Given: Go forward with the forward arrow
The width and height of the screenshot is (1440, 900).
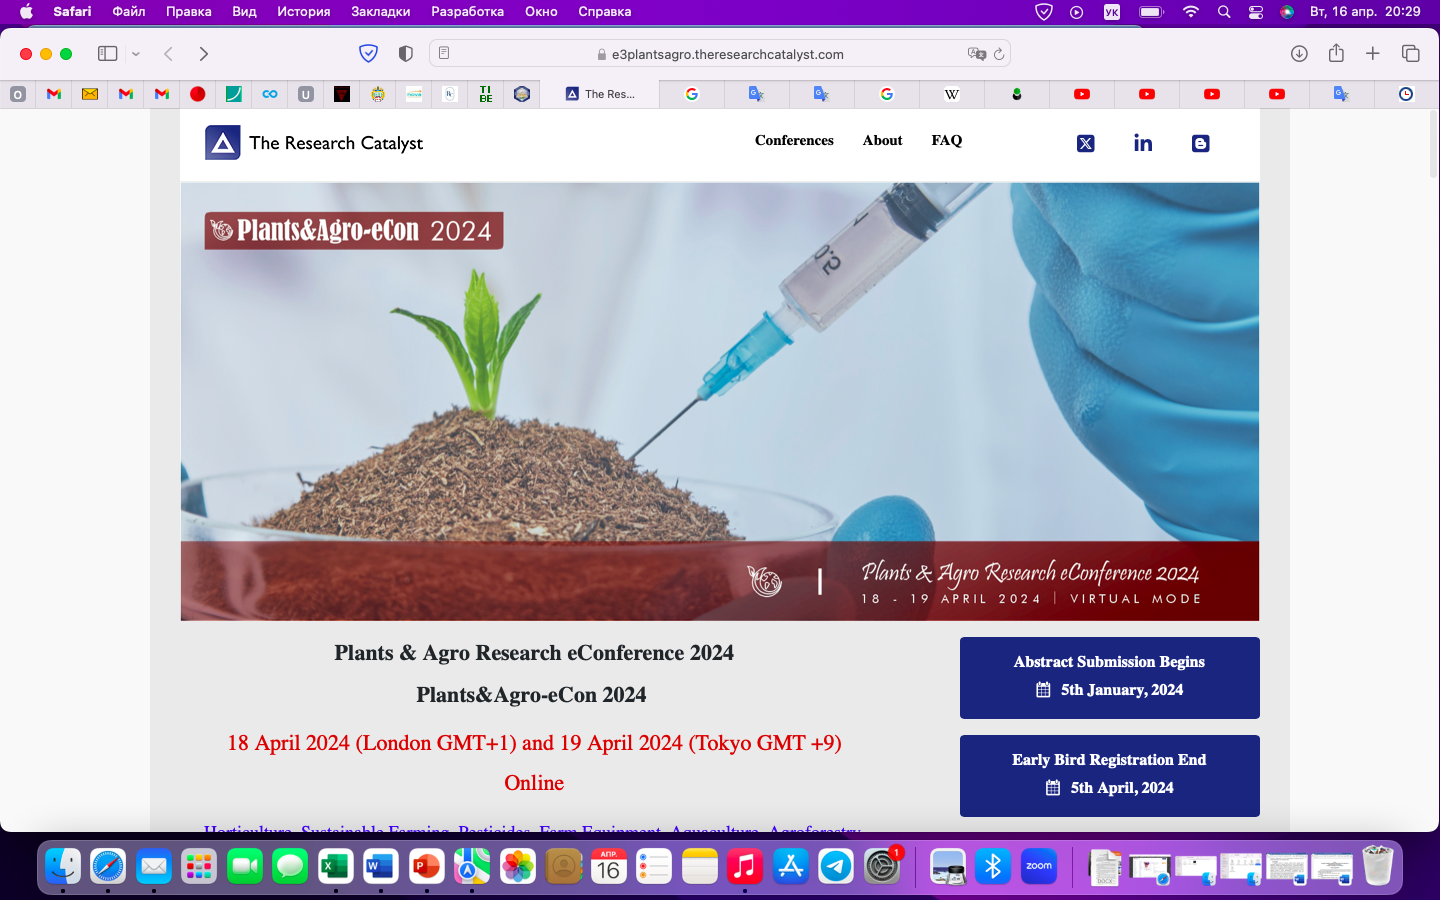Looking at the screenshot, I should 204,54.
